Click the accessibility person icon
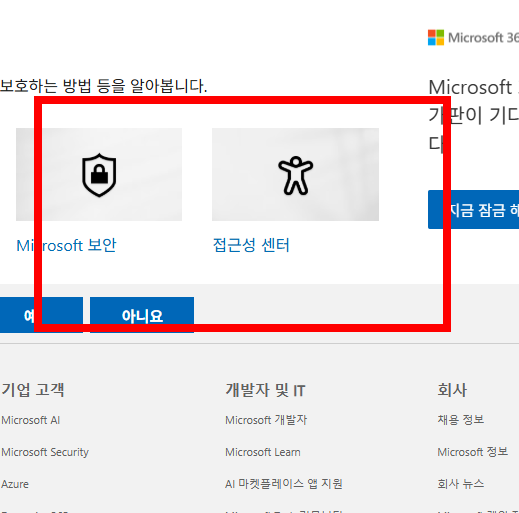Viewport: 519px width, 513px height. point(295,175)
